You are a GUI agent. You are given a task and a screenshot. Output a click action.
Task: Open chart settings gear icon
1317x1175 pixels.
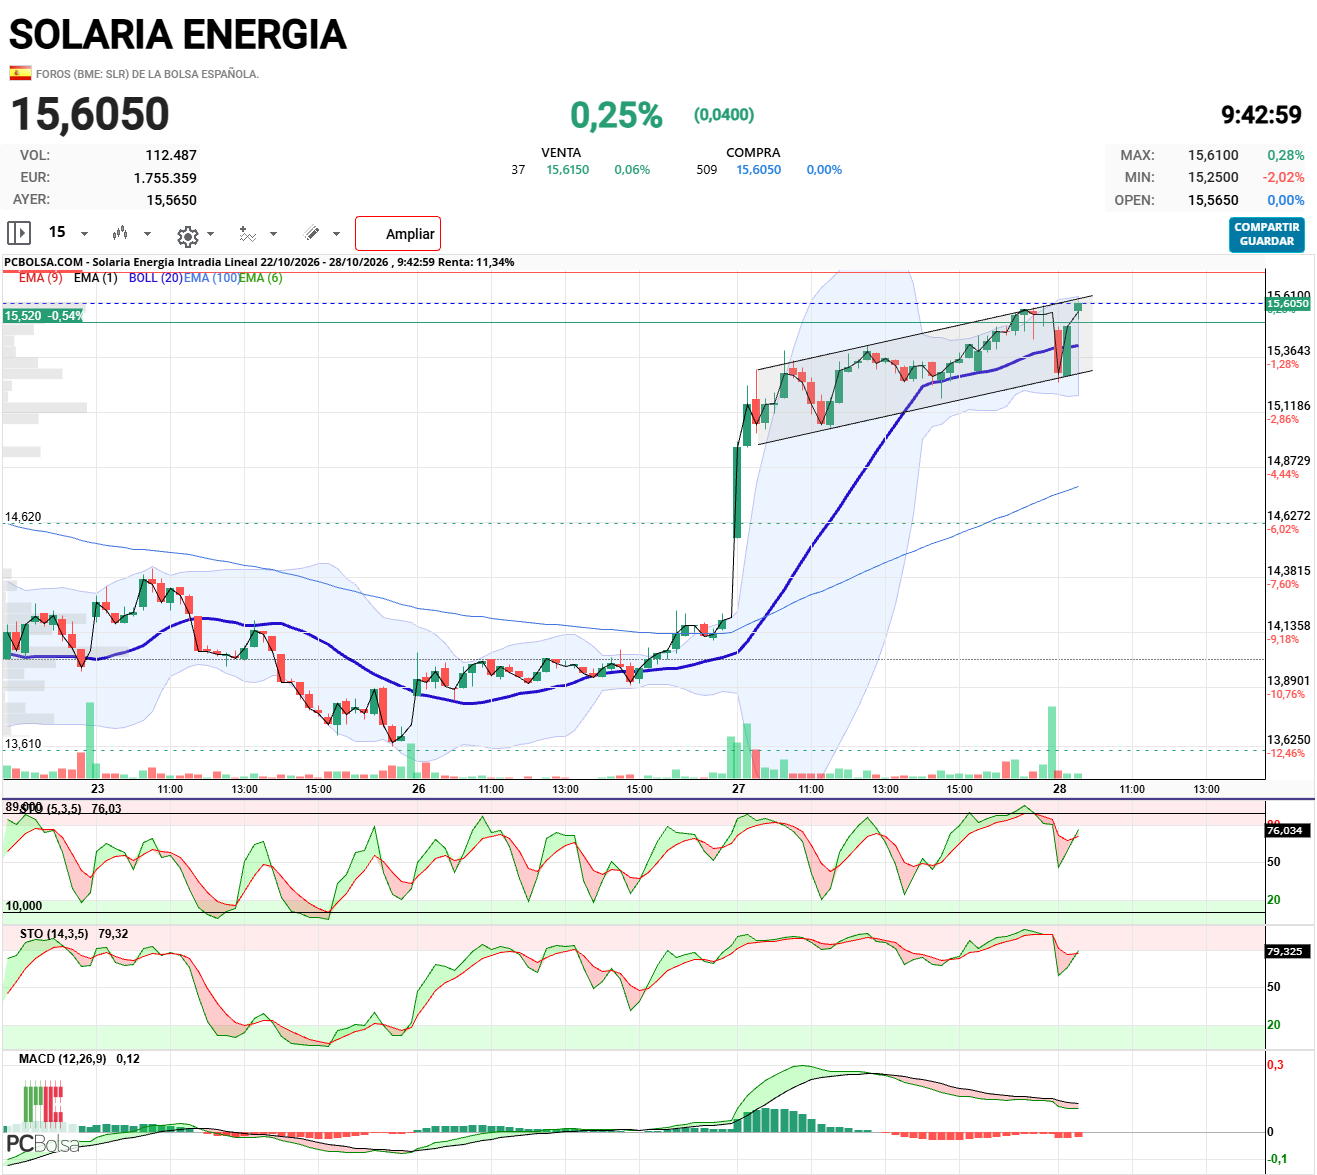click(x=187, y=235)
